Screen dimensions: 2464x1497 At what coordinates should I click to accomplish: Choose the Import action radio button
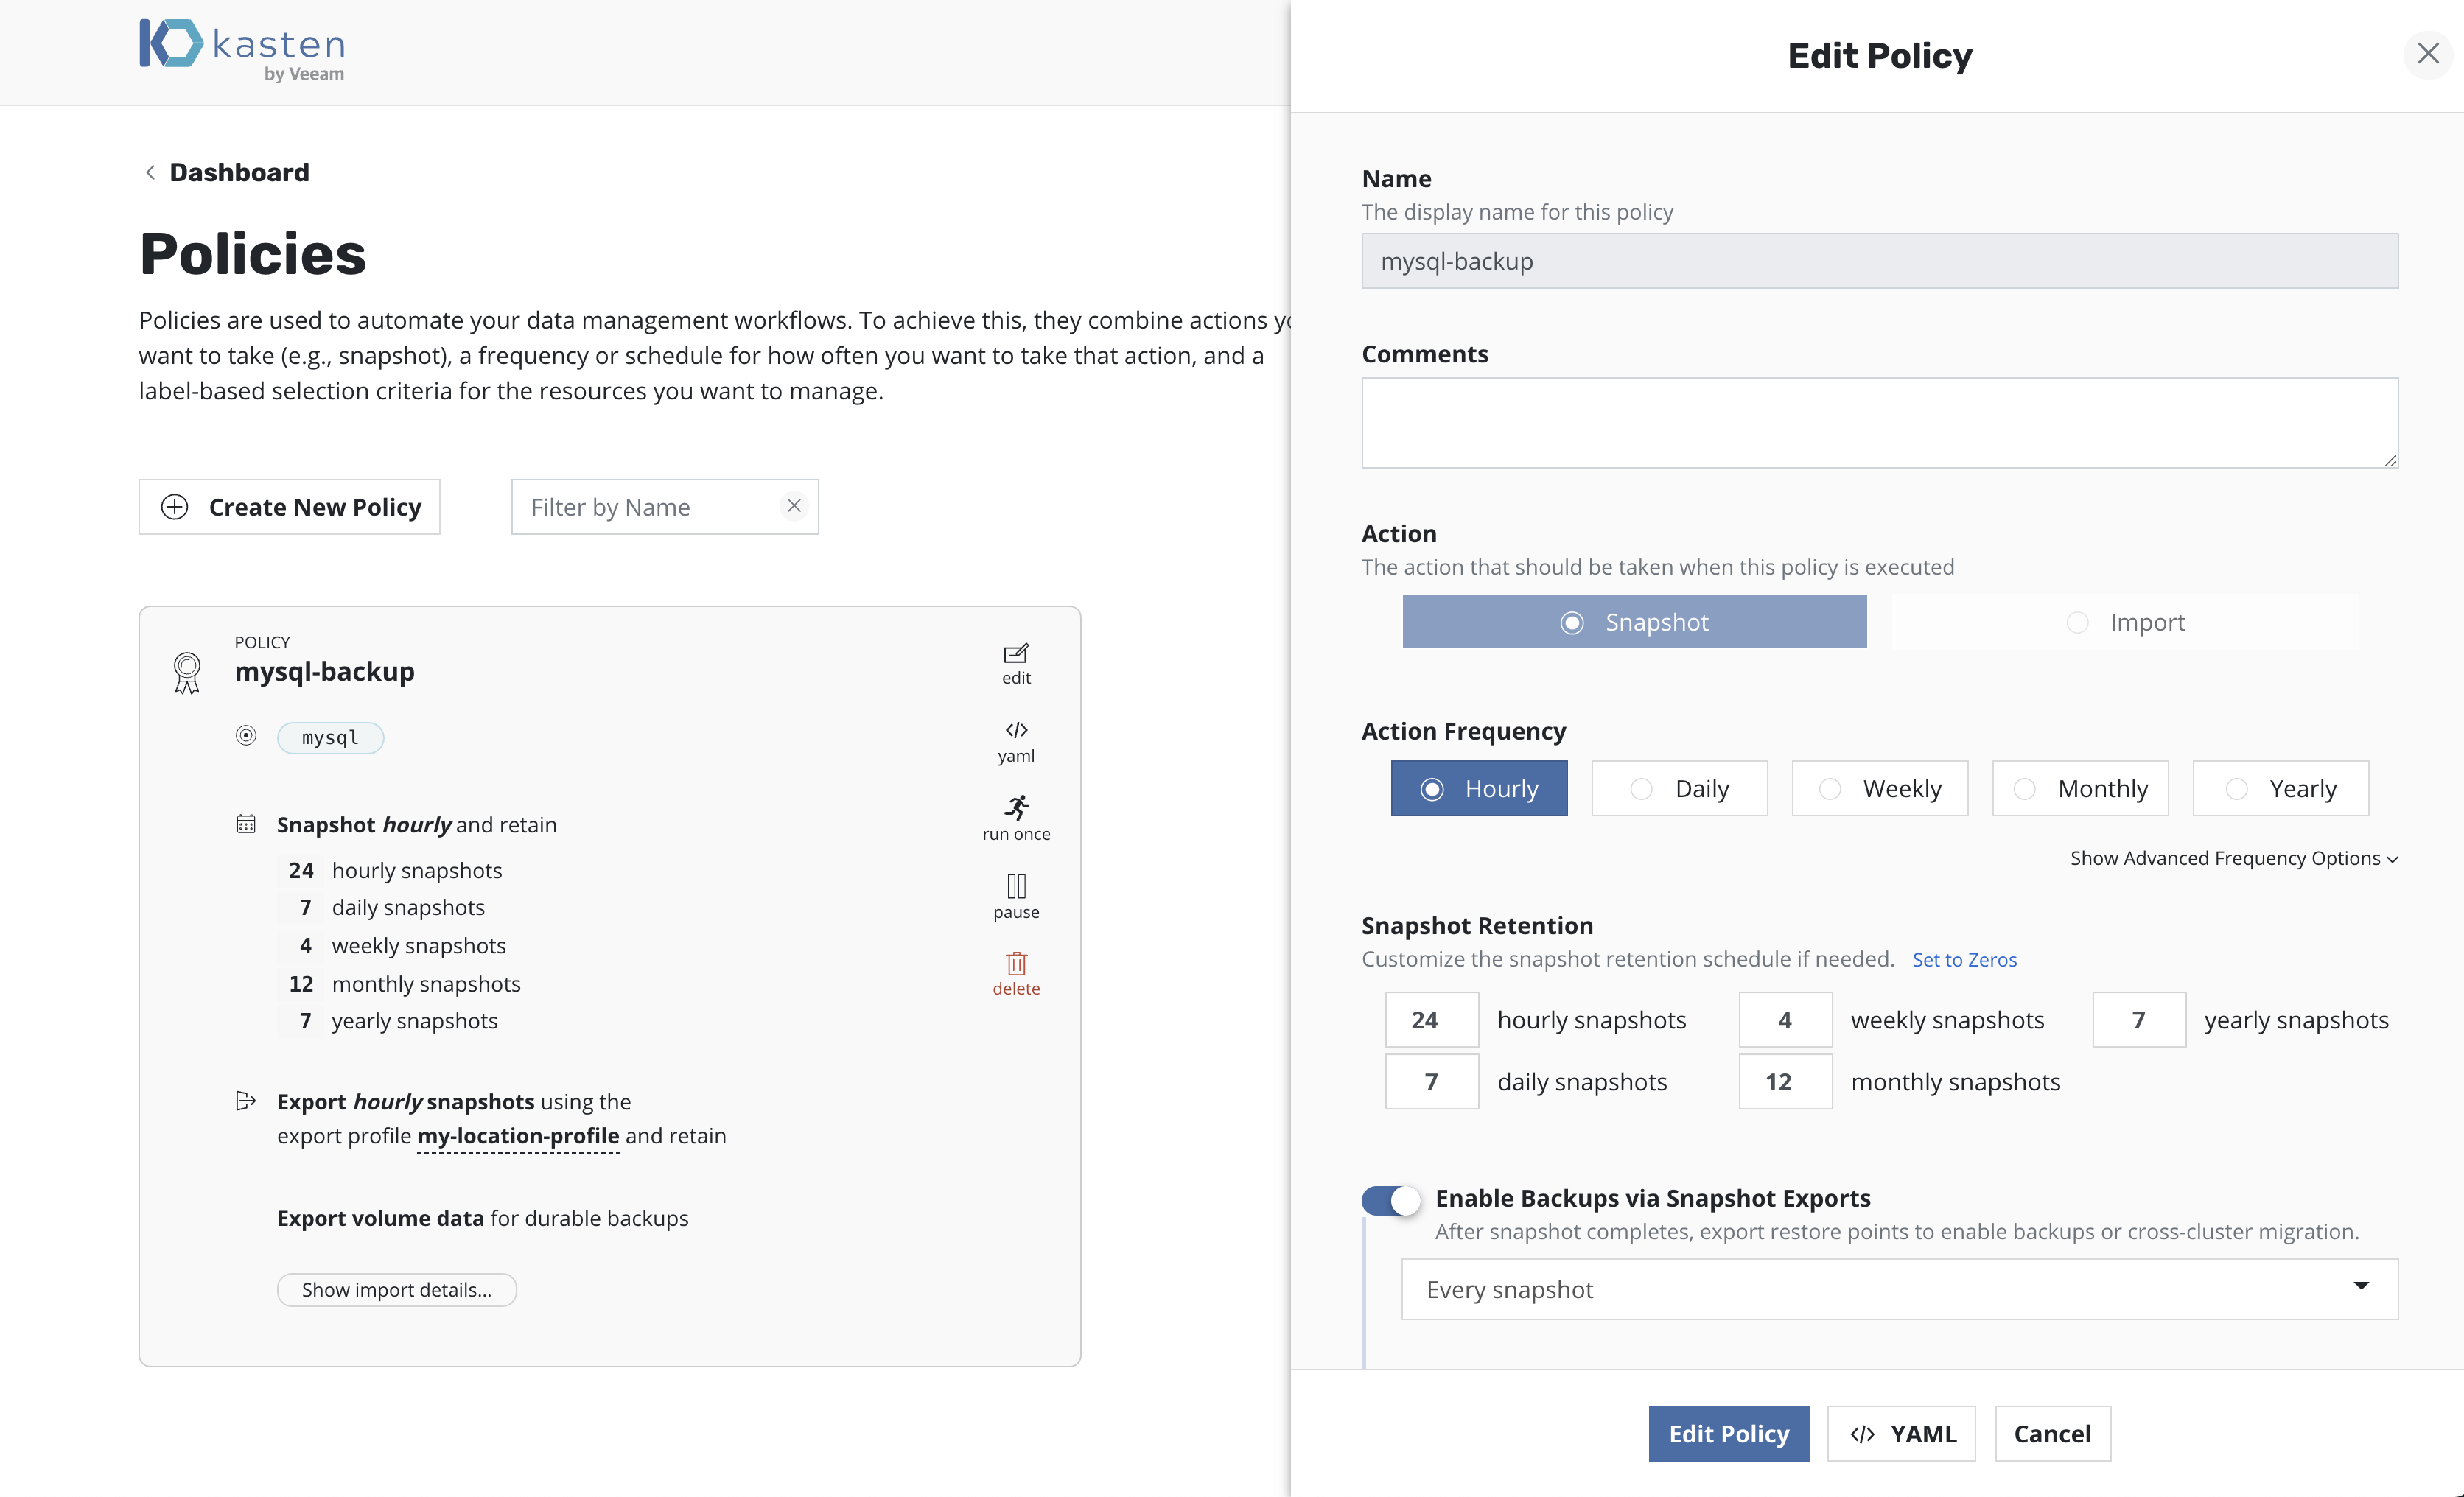coord(2077,623)
